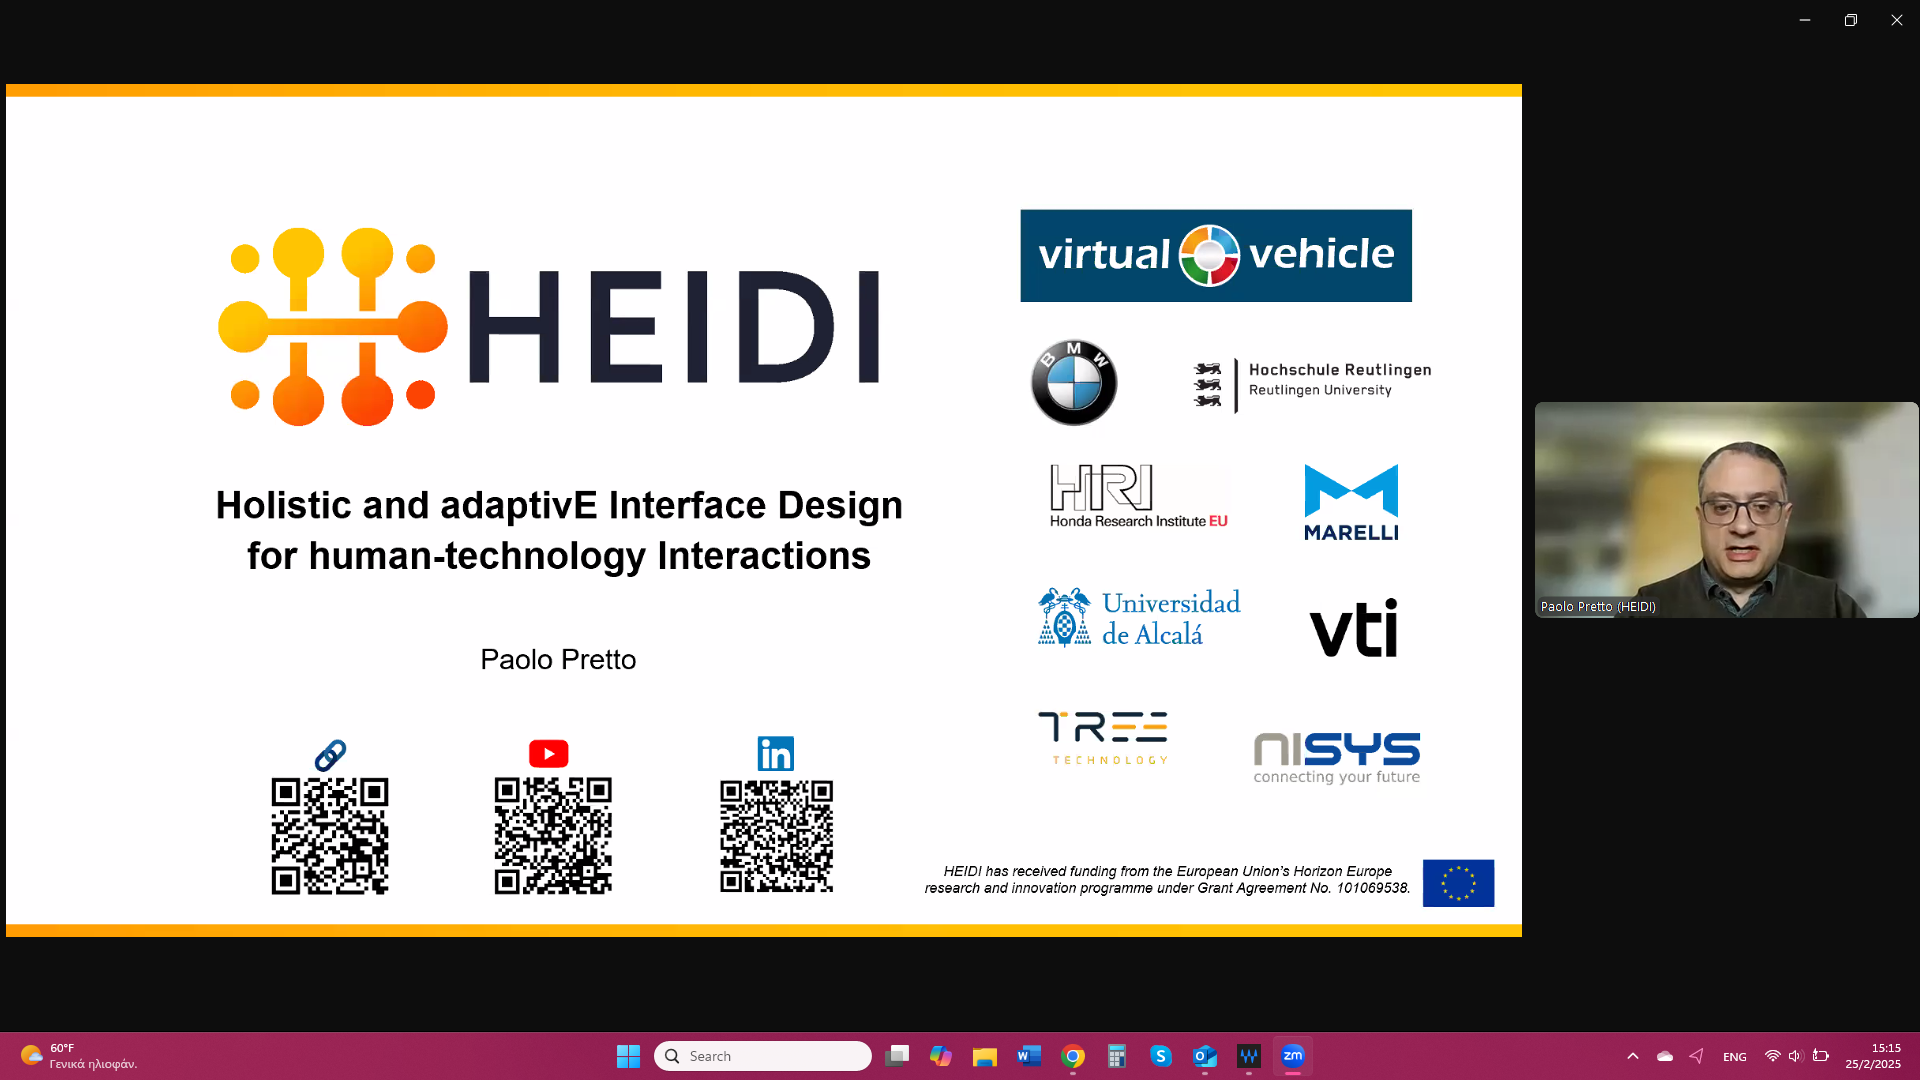Screen dimensions: 1920x1080
Task: Launch Copilot from the taskbar
Action: coord(941,1056)
